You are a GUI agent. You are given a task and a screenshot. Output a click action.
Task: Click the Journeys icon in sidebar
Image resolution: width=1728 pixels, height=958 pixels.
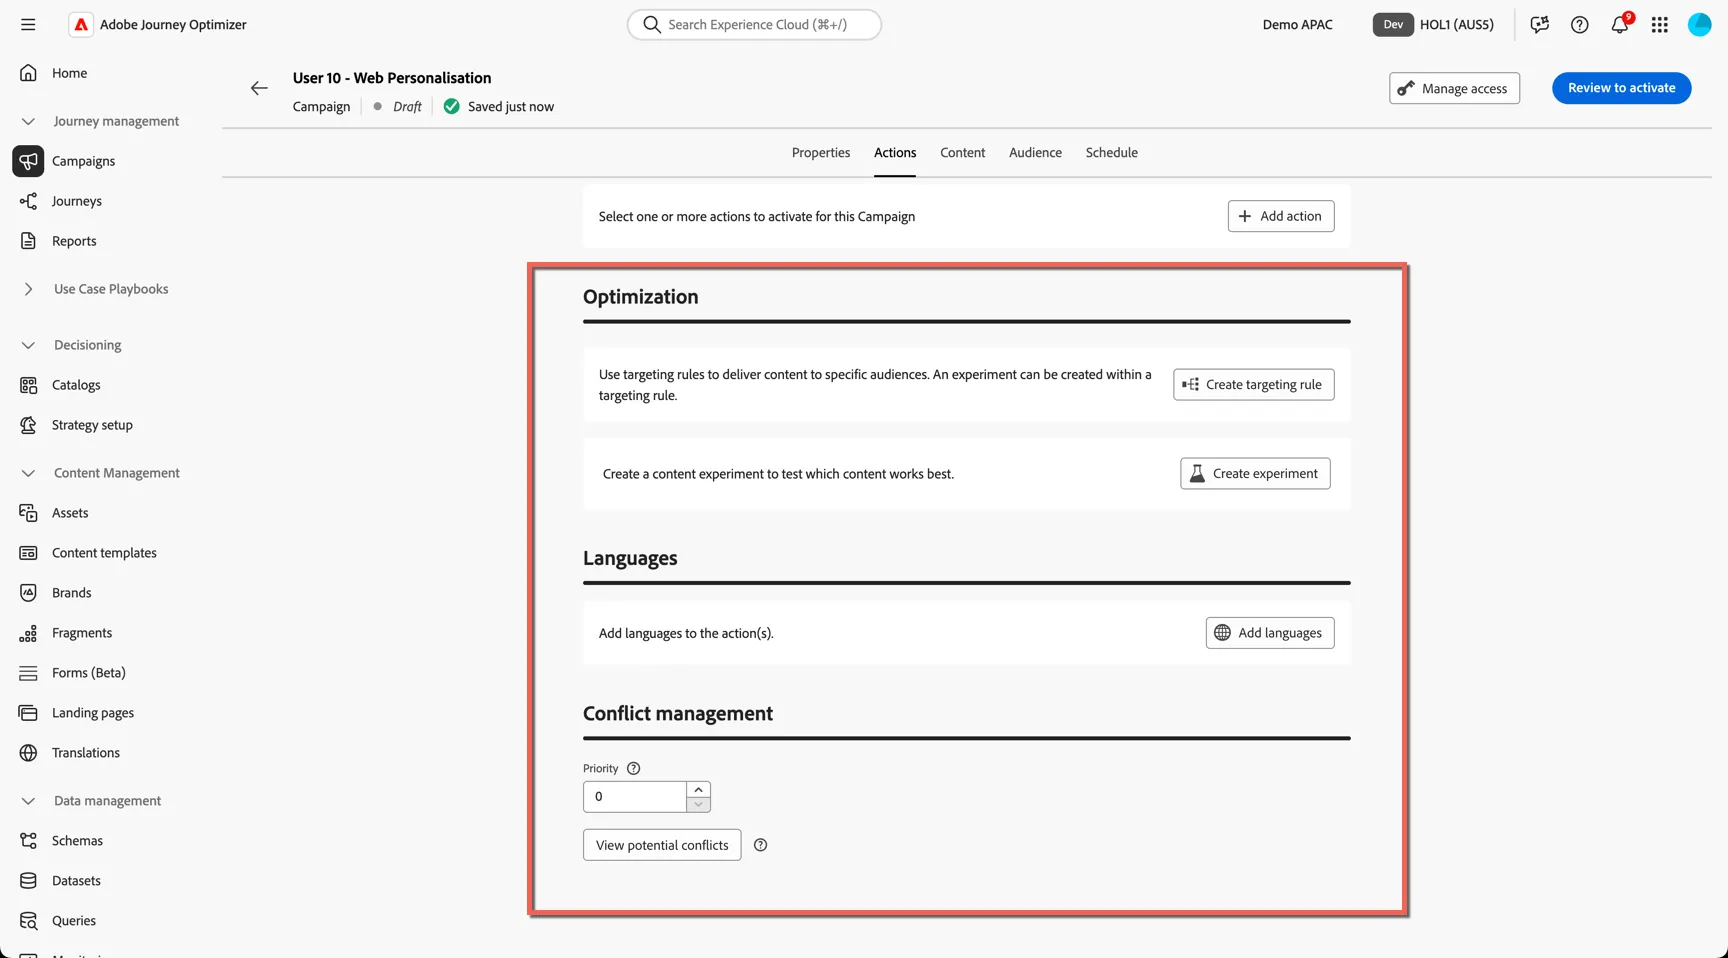click(x=28, y=201)
